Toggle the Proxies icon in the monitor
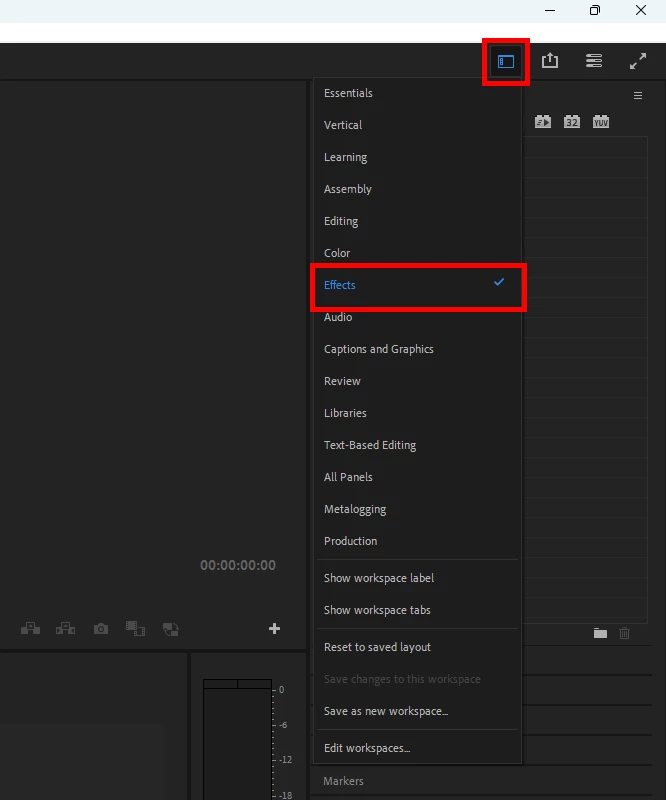Screen dimensions: 666x800 pyautogui.click(x=170, y=629)
